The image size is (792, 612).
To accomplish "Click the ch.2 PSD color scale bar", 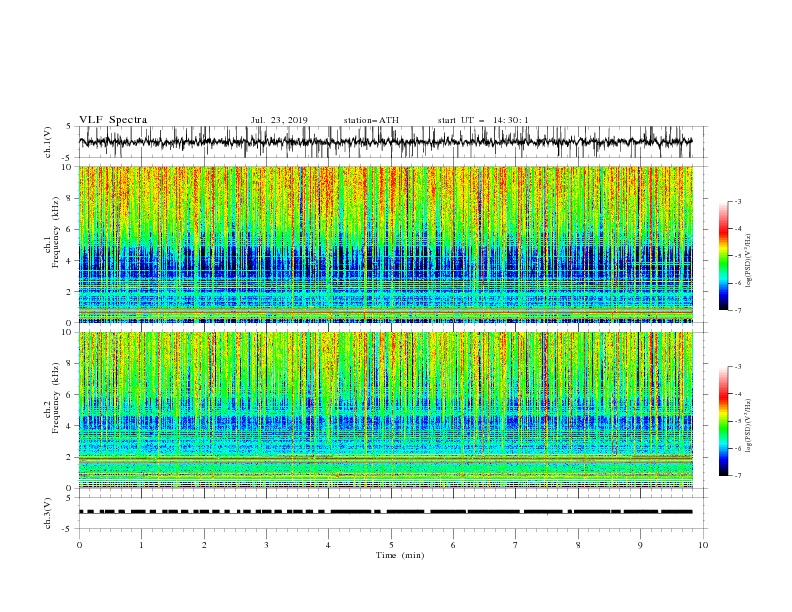I will (724, 421).
